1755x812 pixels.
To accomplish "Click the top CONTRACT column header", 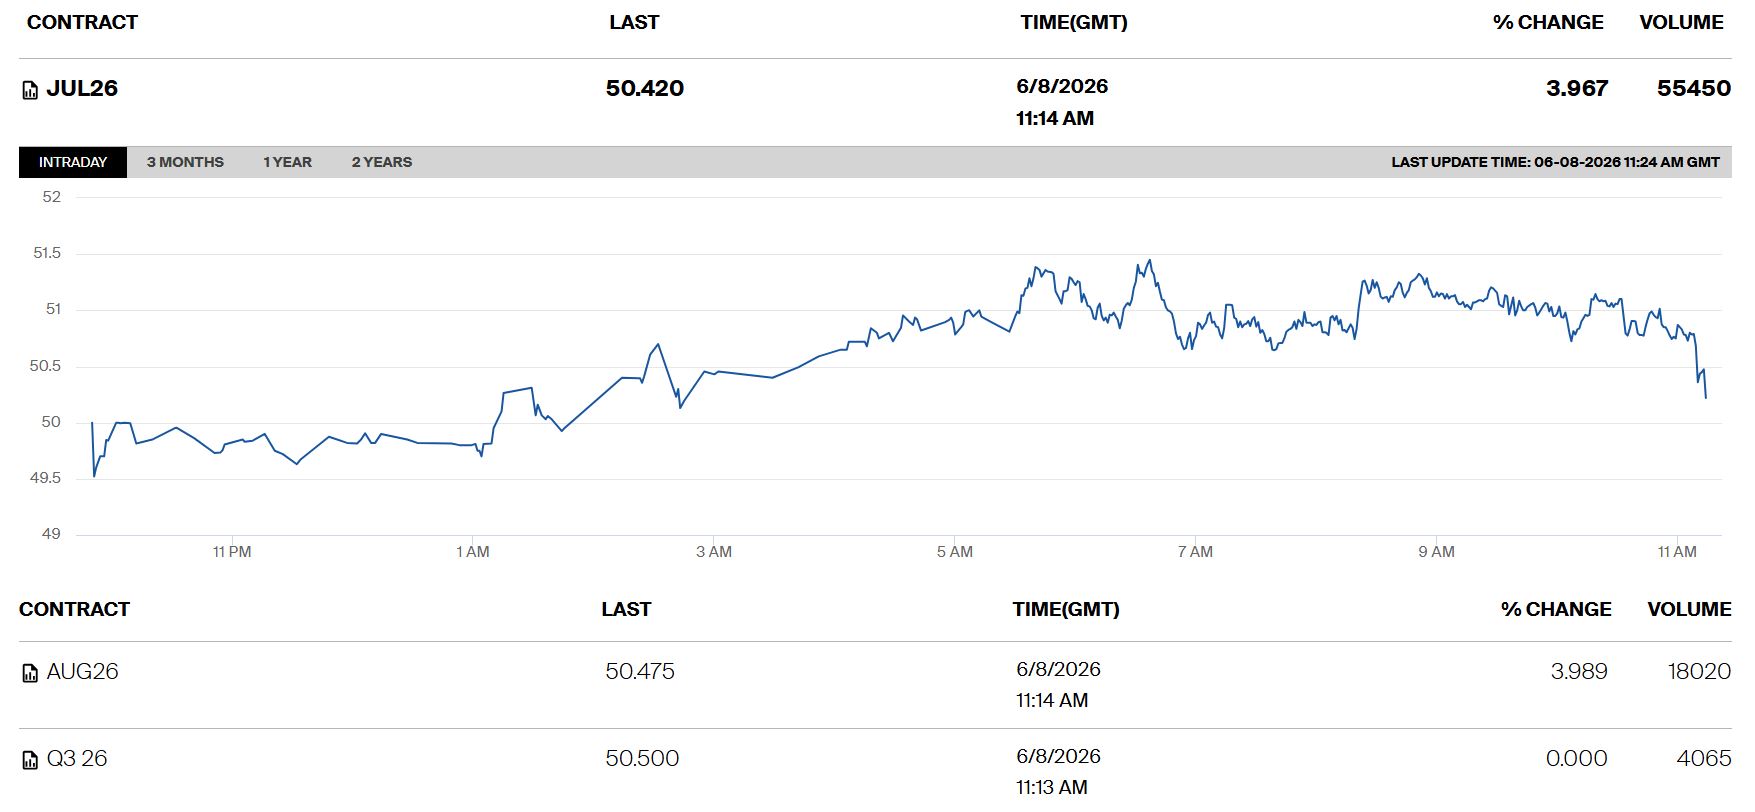I will [82, 22].
